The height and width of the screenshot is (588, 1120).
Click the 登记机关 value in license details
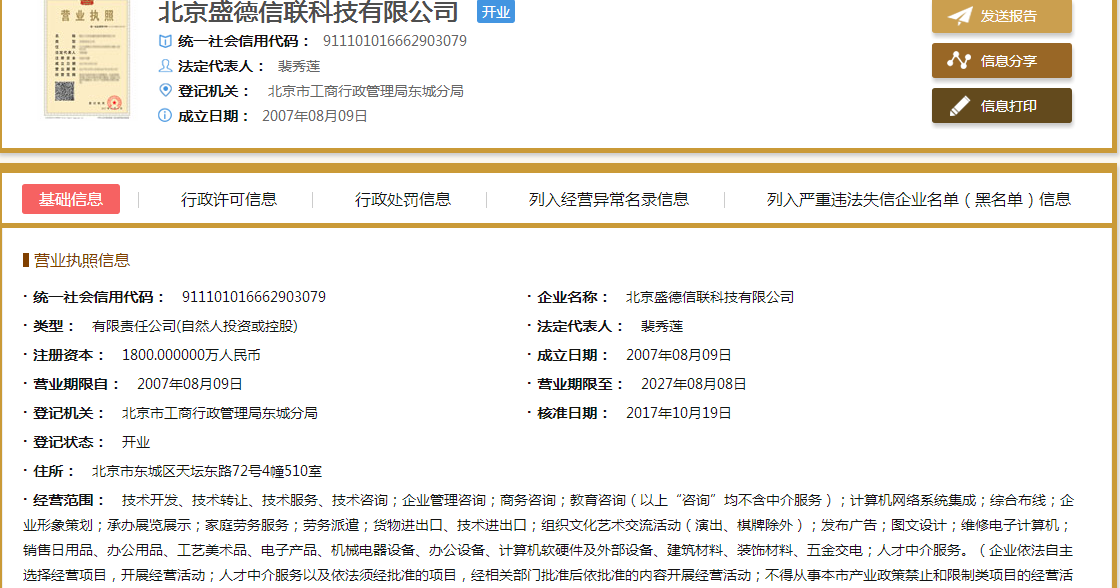pyautogui.click(x=220, y=413)
